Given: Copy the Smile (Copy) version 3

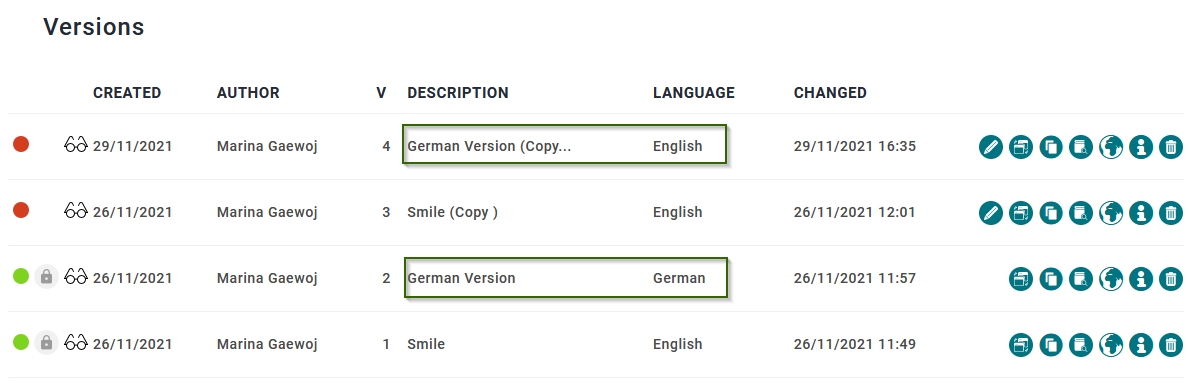Looking at the screenshot, I should pyautogui.click(x=1051, y=212).
